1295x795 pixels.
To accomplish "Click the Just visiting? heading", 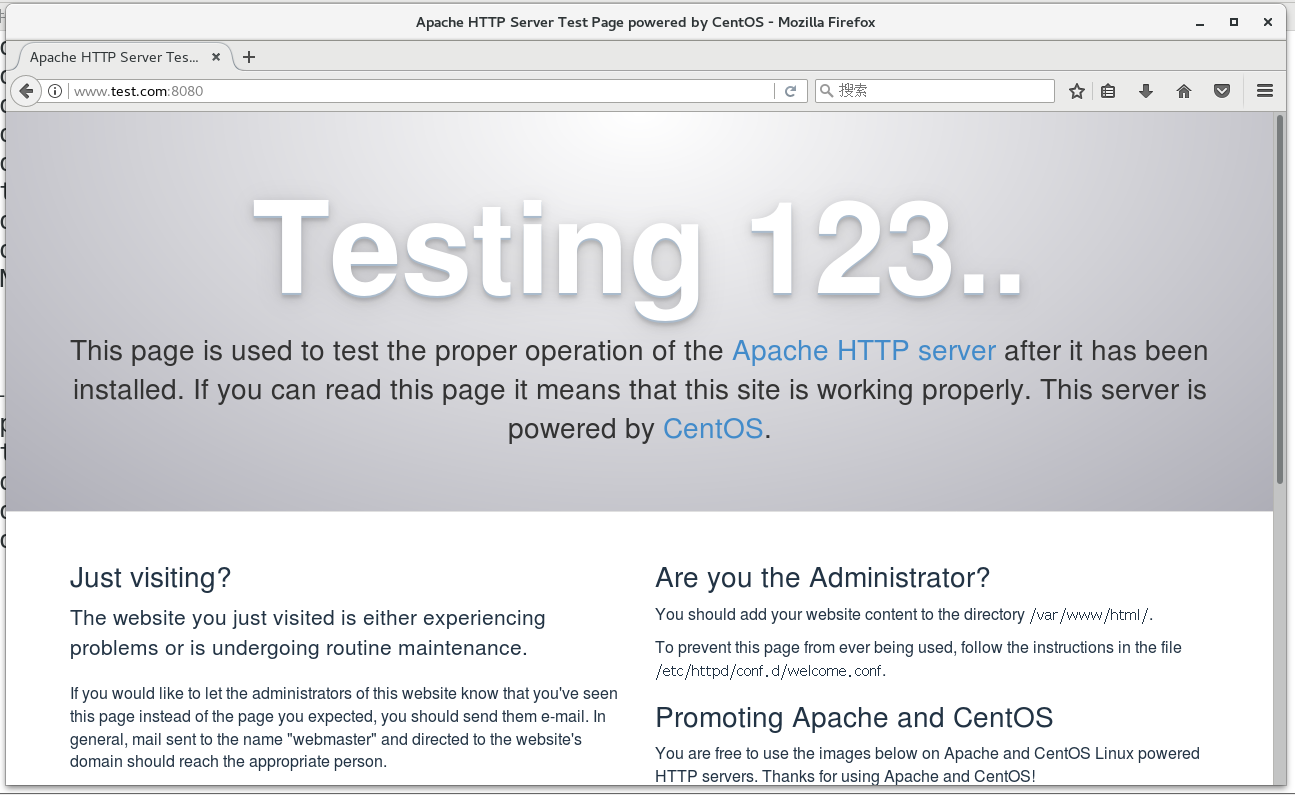I will click(x=150, y=578).
